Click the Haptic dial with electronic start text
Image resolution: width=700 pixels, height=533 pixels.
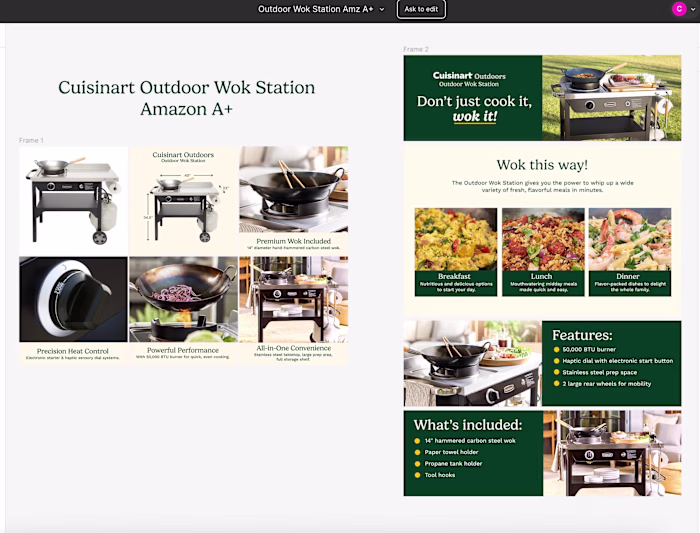617,361
